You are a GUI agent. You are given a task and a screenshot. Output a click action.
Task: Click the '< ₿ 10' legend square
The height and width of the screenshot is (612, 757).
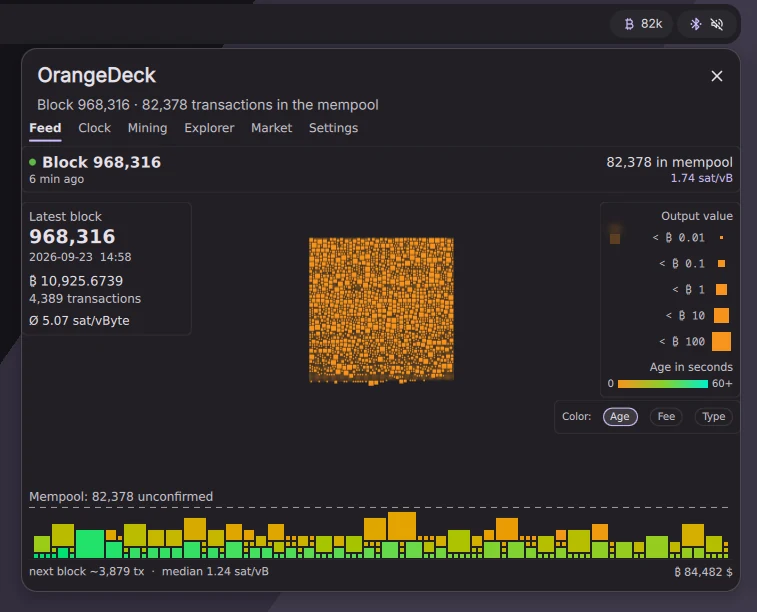coord(721,316)
